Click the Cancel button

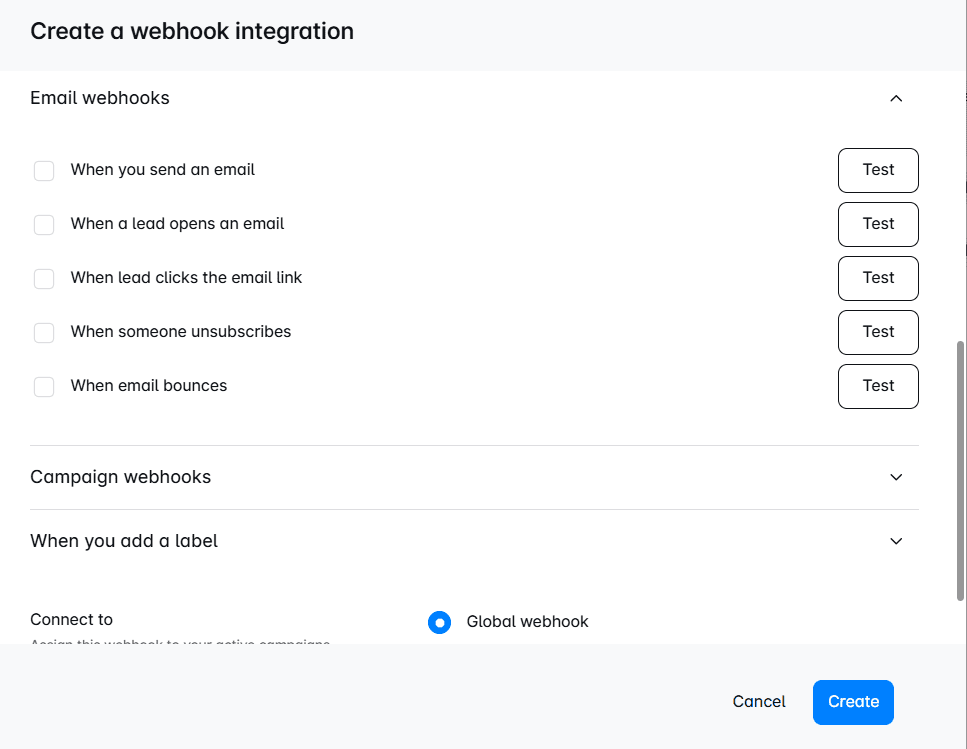point(758,702)
